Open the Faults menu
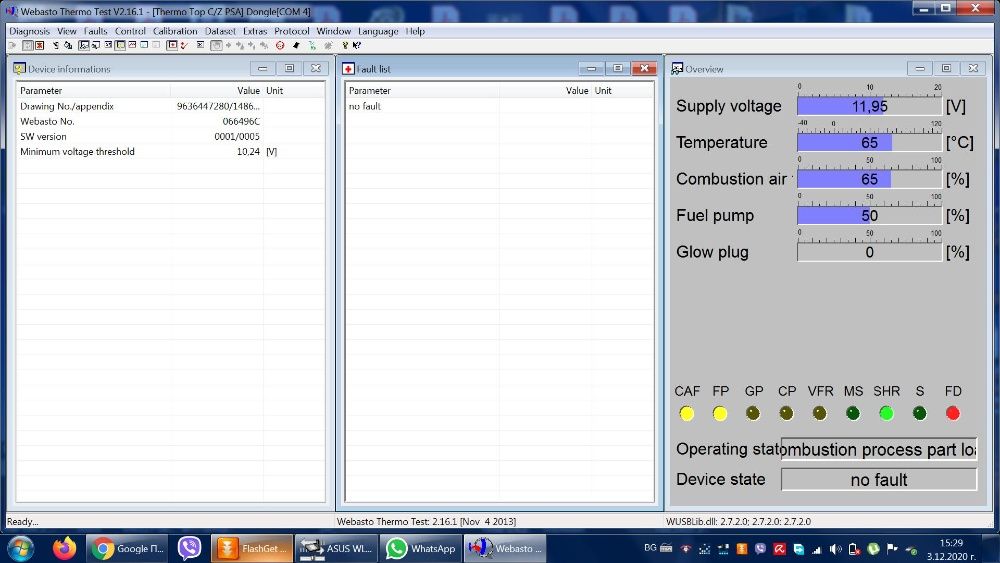The image size is (1000, 563). click(x=96, y=31)
